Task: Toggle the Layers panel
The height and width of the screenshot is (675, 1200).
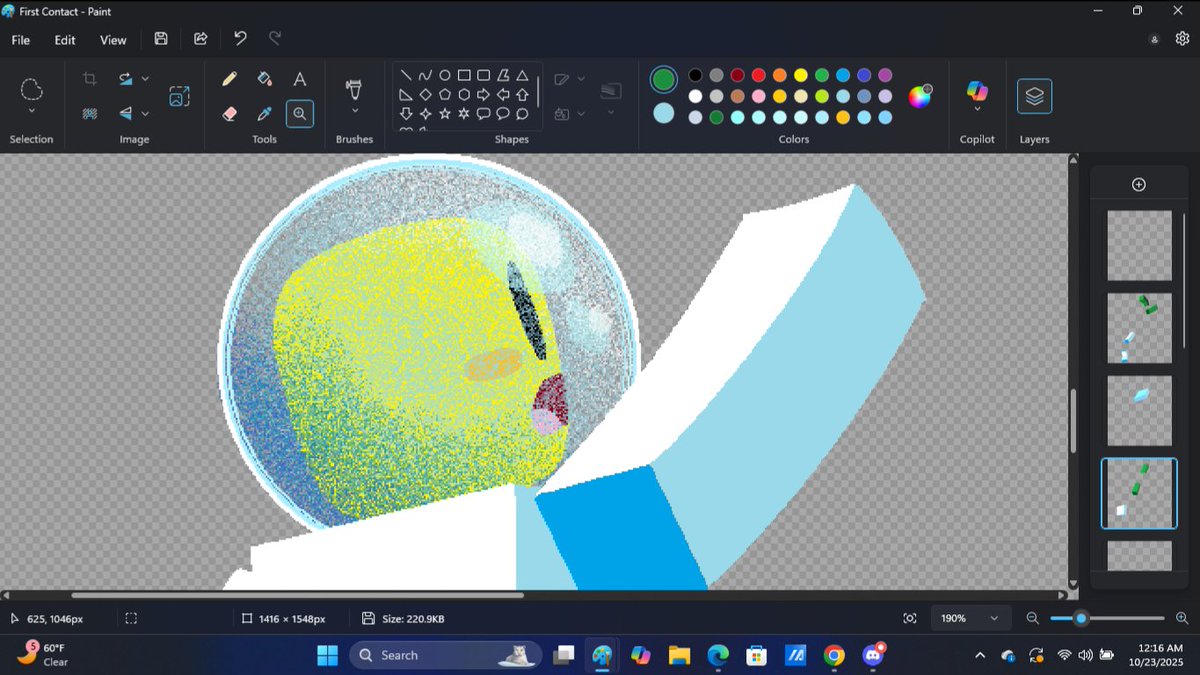Action: [1034, 96]
